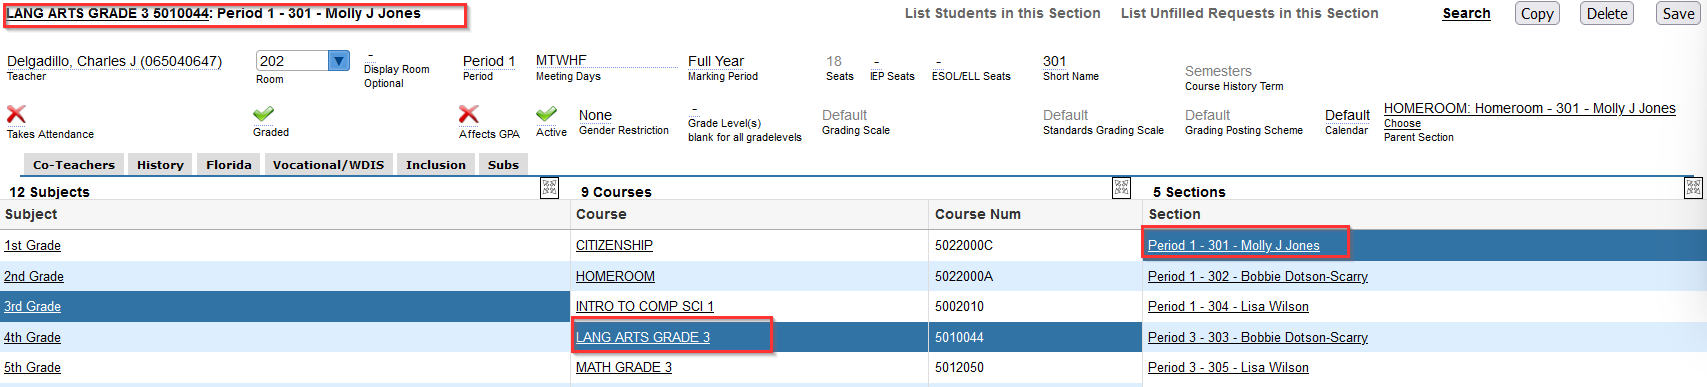Click the Period 1 field
1707x387 pixels.
[489, 61]
